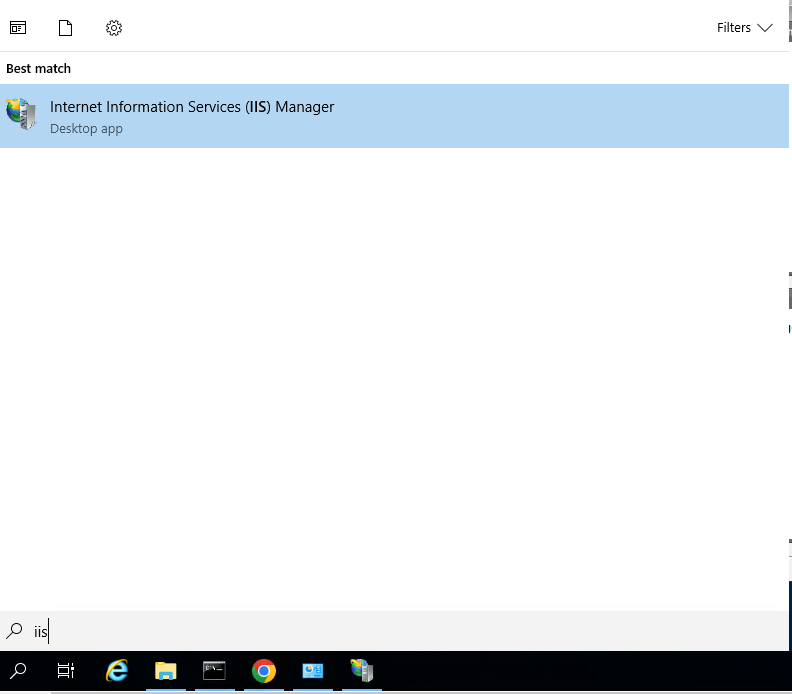
Task: Click the taskbar Search button
Action: click(18, 671)
